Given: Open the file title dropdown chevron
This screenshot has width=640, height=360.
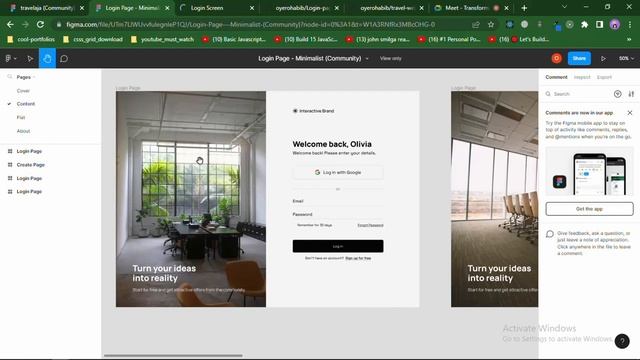Looking at the screenshot, I should point(367,59).
